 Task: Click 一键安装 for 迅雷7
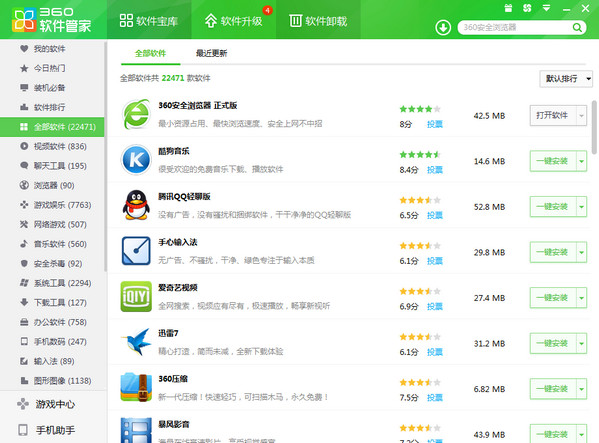(553, 343)
